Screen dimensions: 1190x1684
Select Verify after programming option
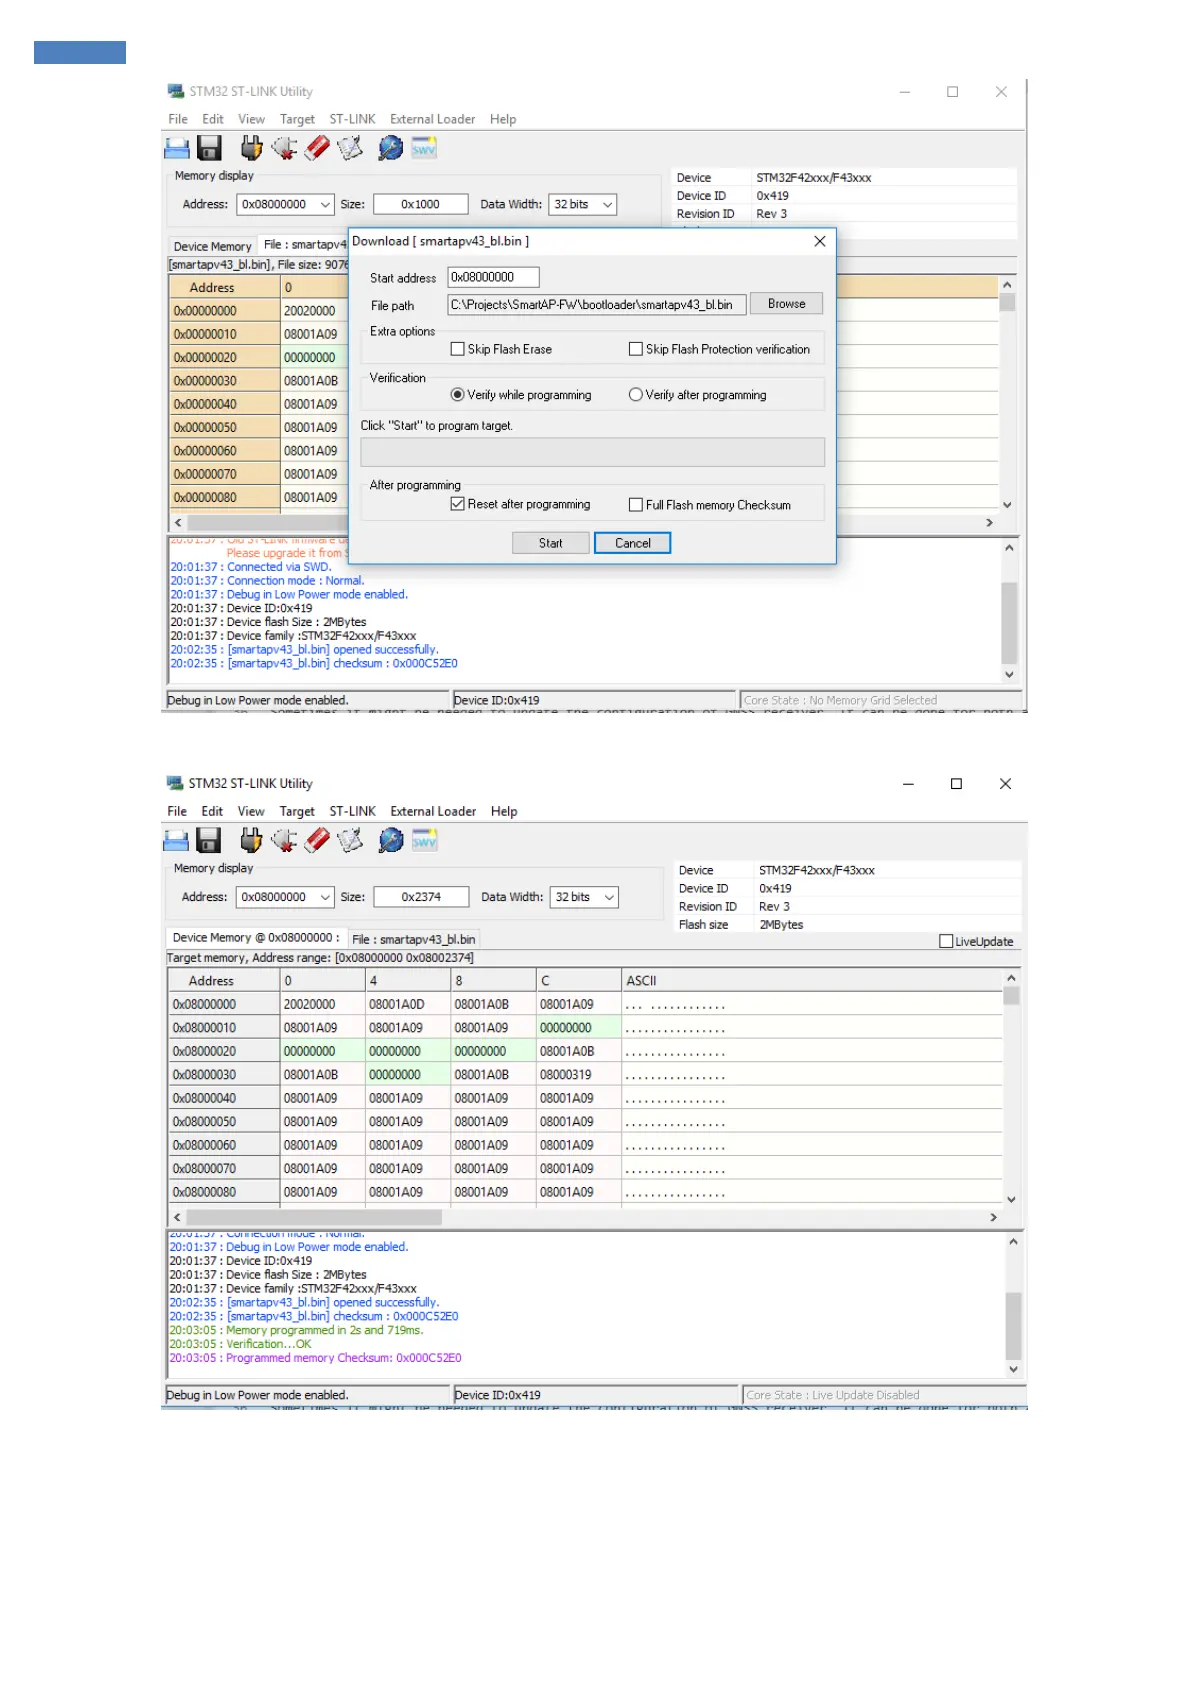(635, 395)
